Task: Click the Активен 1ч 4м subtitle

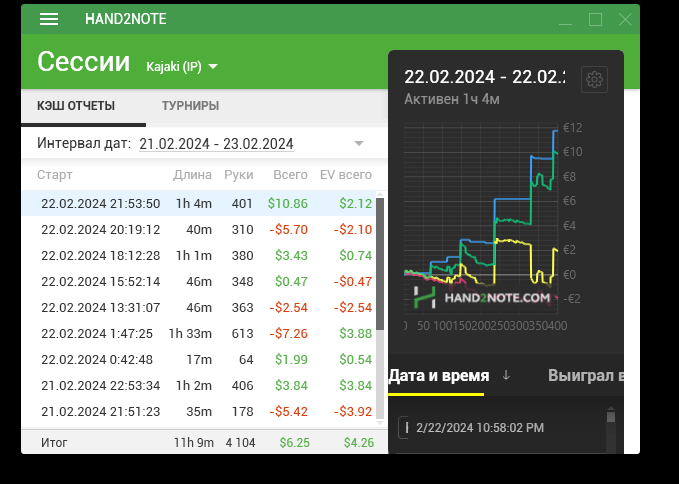Action: coord(452,99)
